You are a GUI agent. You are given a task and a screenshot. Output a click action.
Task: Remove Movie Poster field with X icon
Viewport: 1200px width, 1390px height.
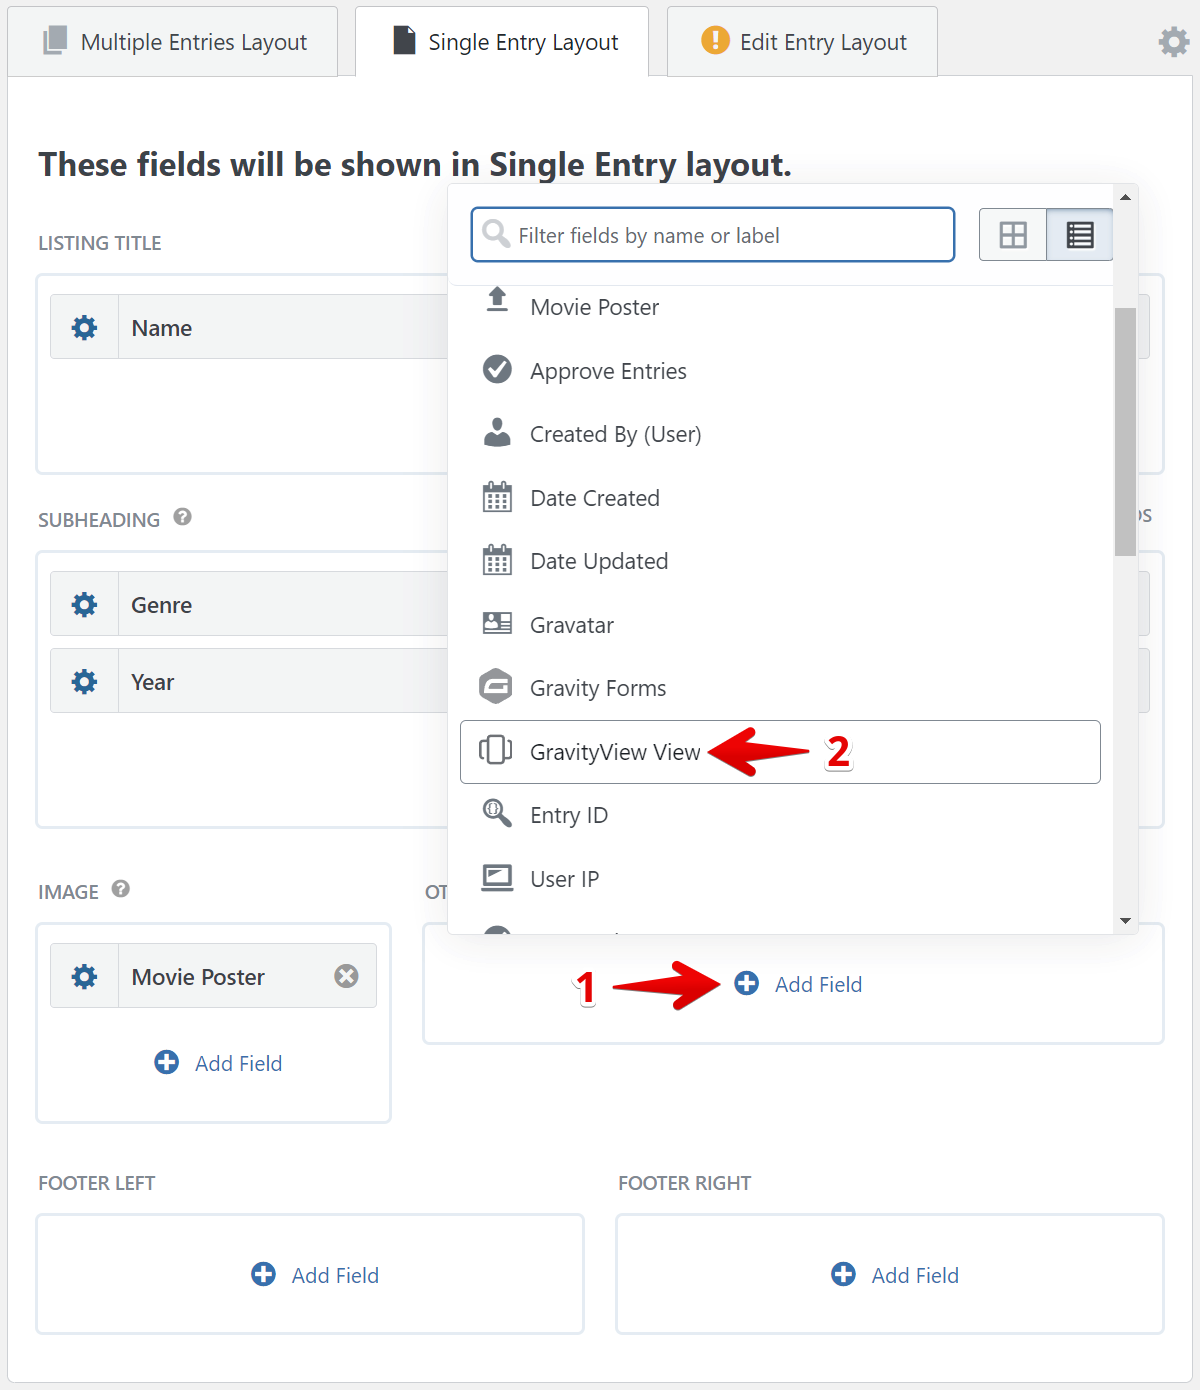346,976
